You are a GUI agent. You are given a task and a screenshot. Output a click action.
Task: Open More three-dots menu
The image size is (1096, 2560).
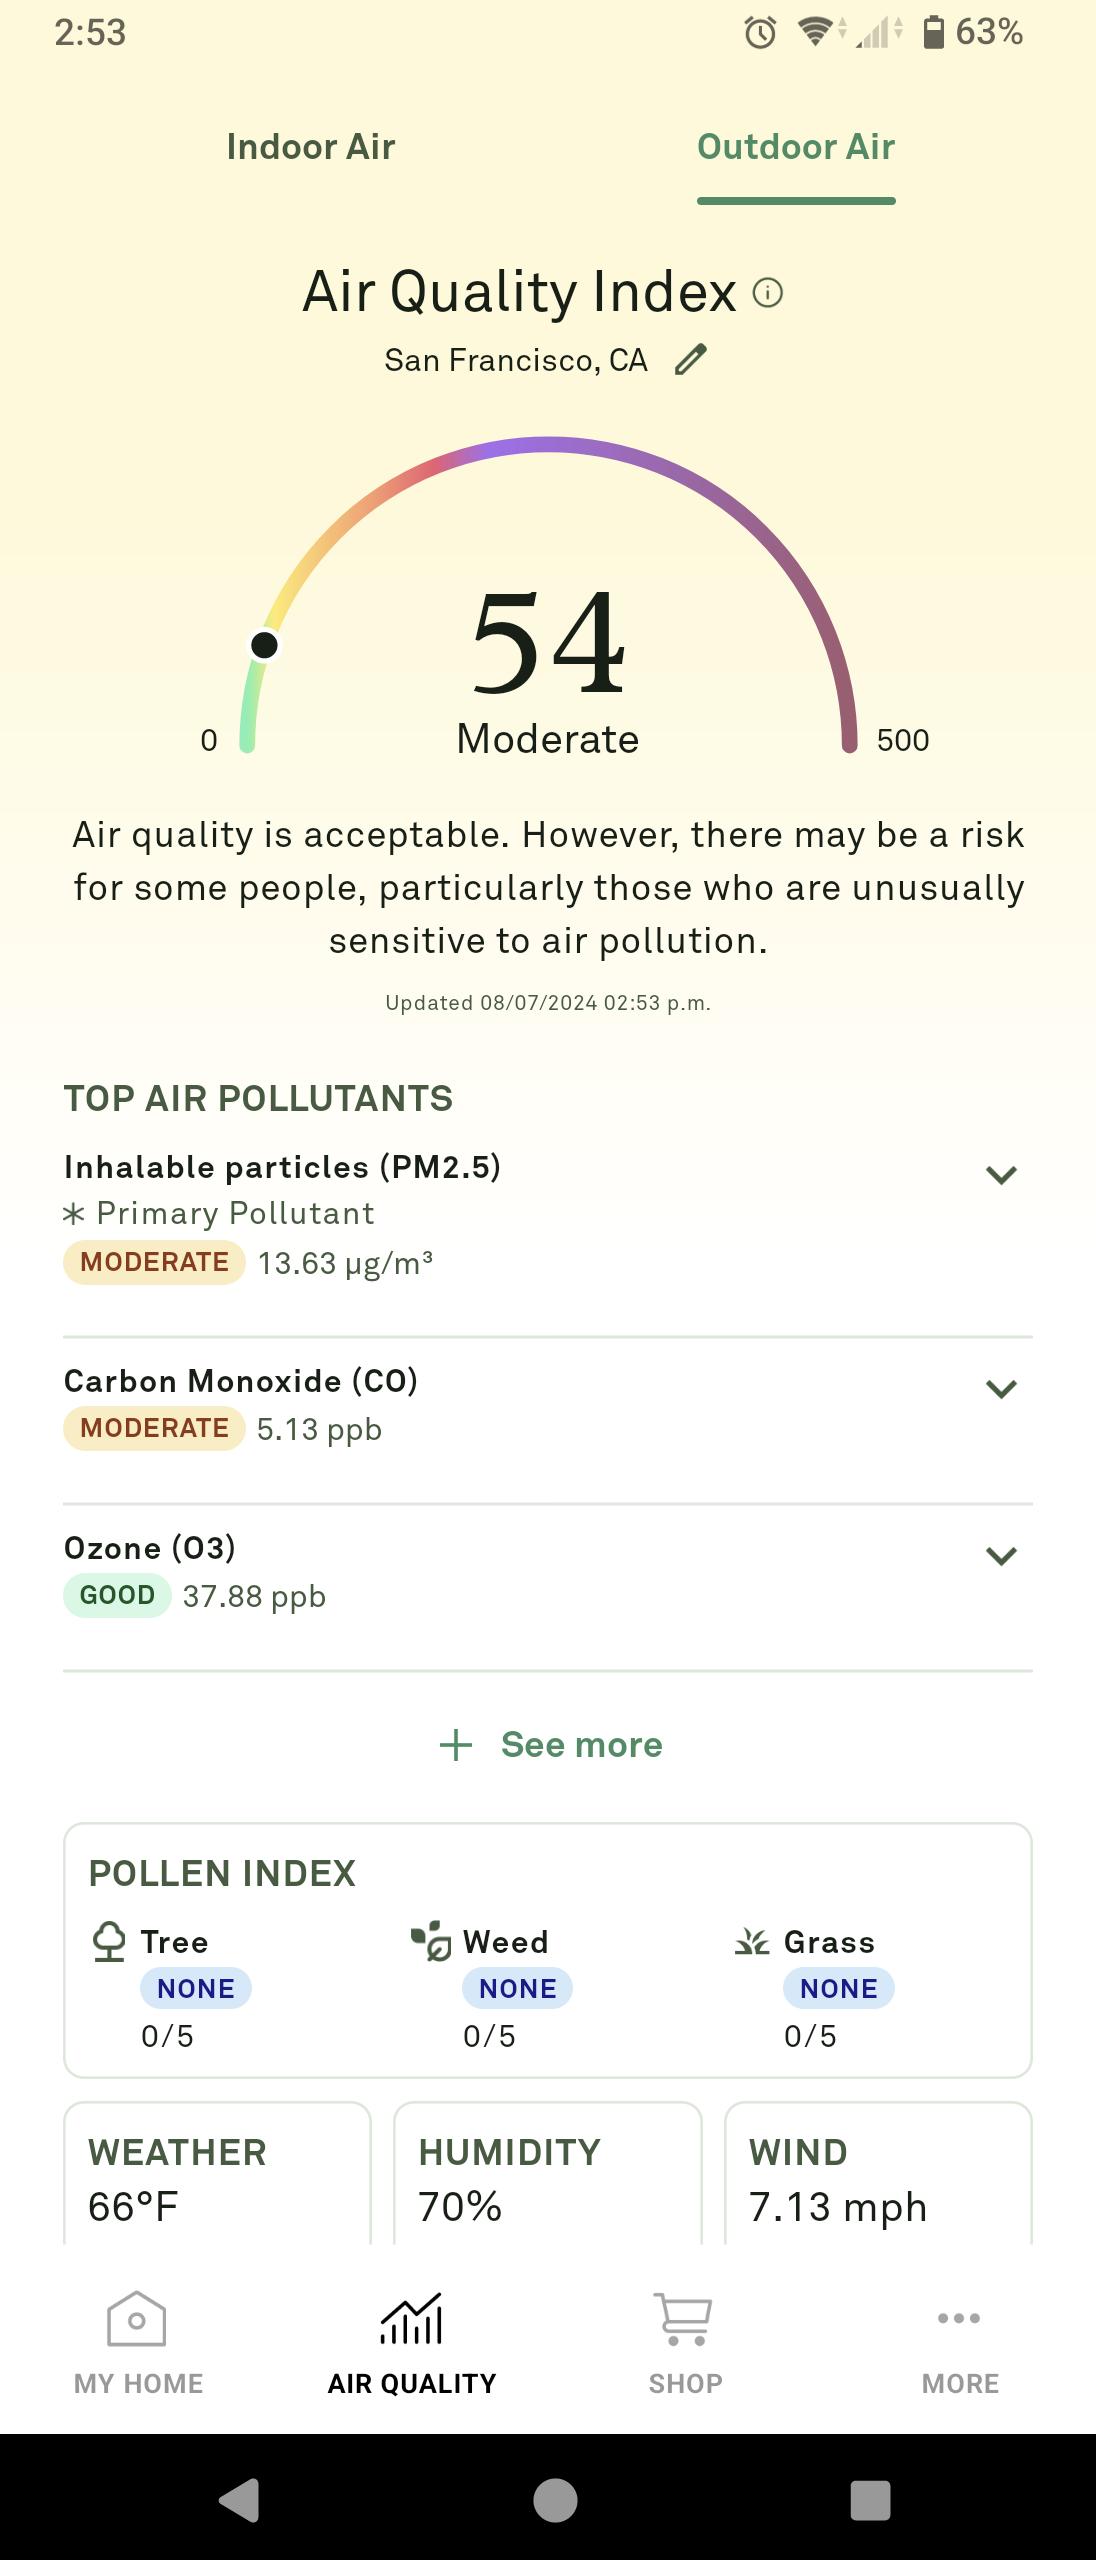tap(959, 2319)
